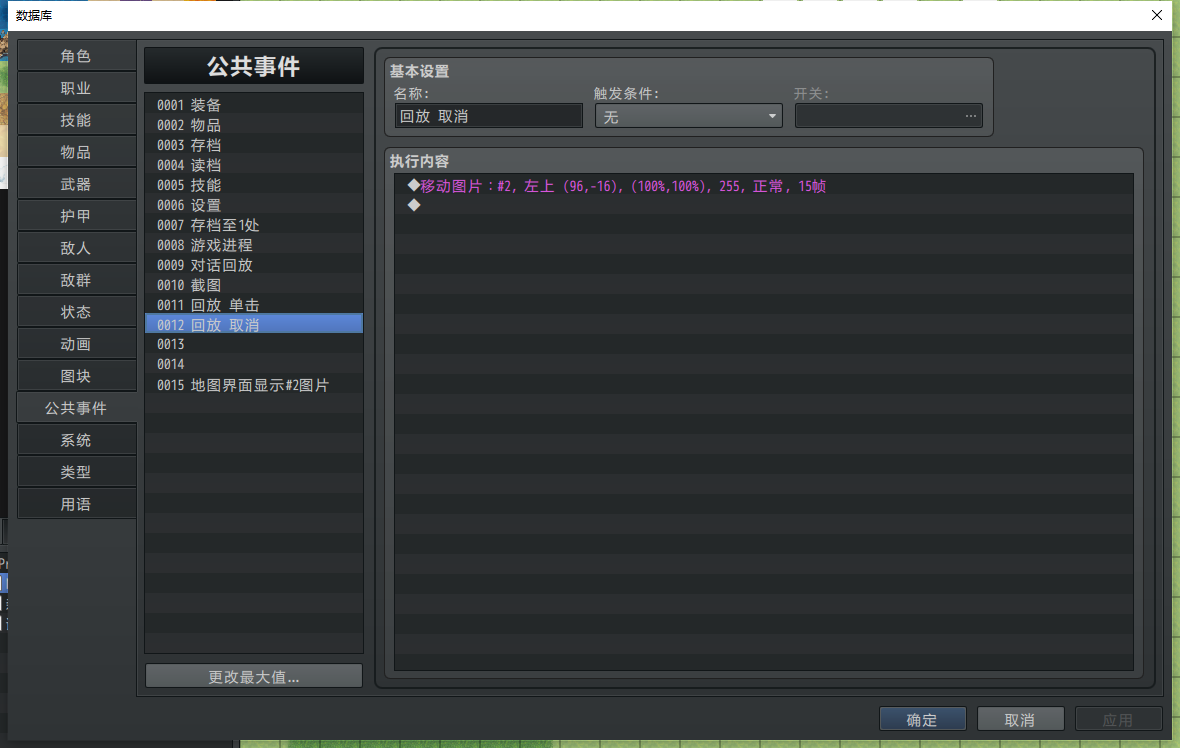
Task: Open the 护甲 tab
Action: pyautogui.click(x=76, y=216)
